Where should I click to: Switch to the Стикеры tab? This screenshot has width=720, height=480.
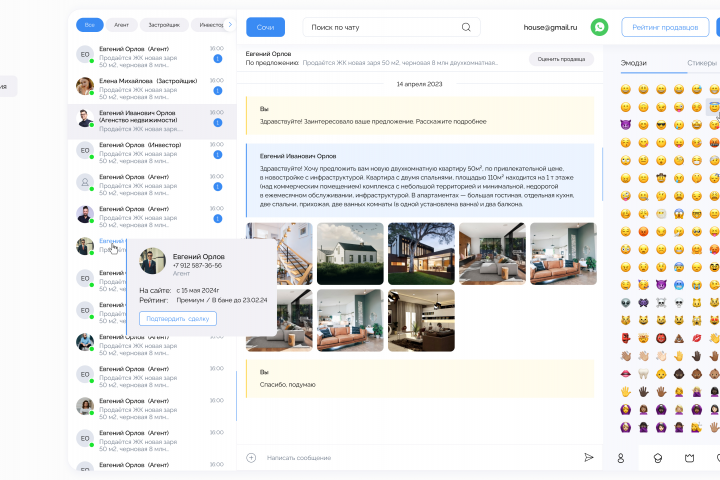(702, 63)
